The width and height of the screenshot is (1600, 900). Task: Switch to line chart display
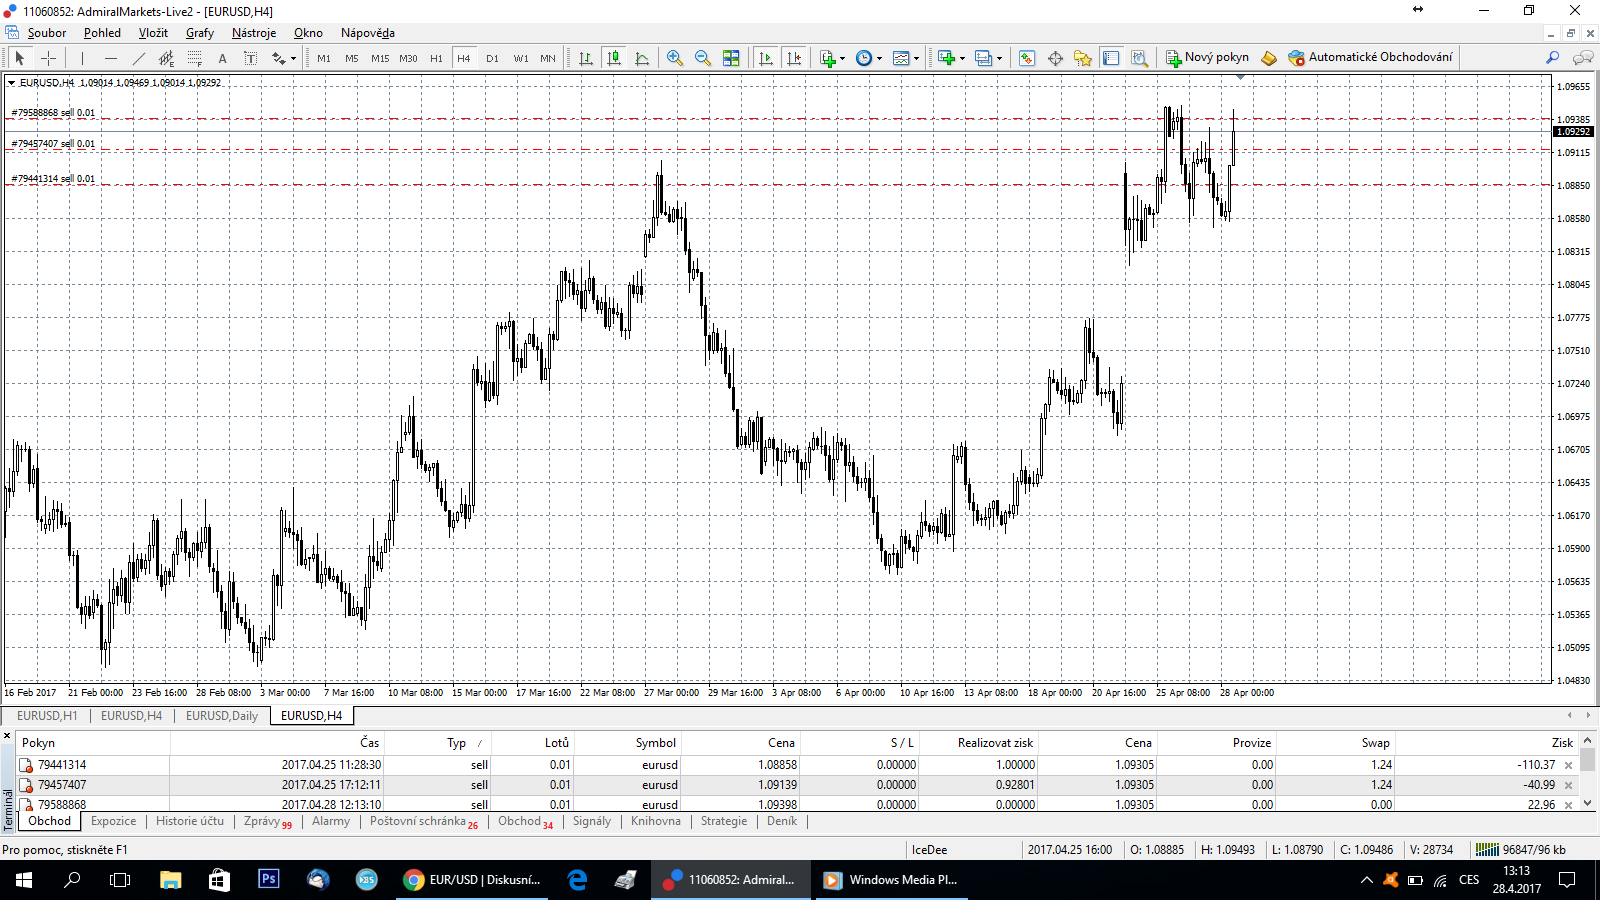point(642,58)
